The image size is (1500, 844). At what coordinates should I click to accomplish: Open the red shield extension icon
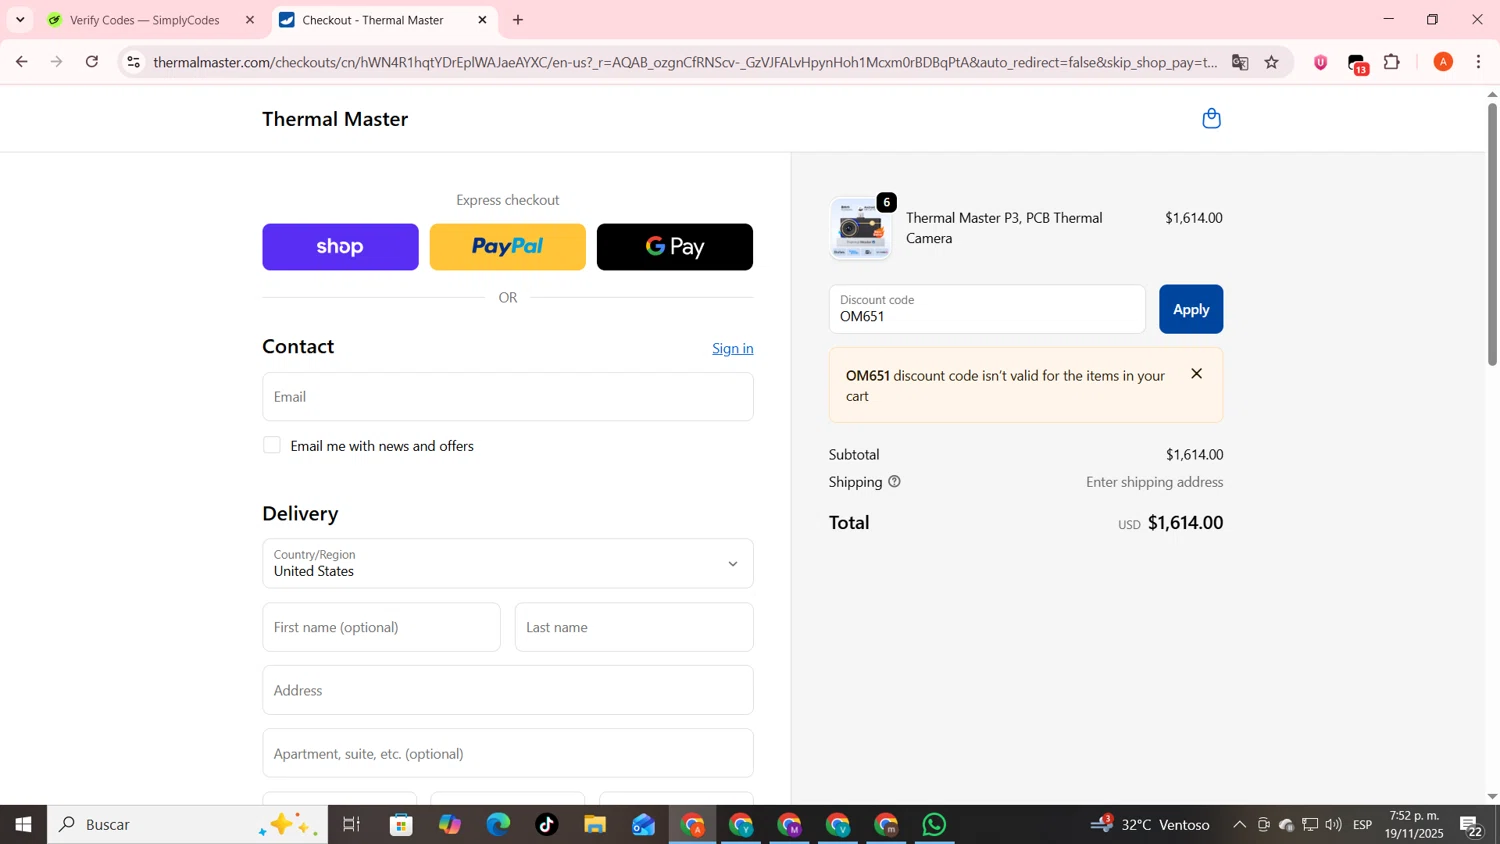pos(1320,62)
